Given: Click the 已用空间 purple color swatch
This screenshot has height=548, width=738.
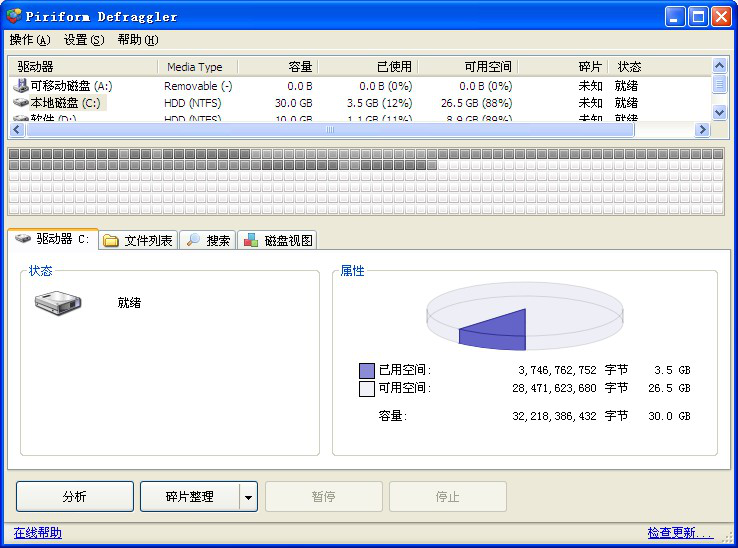Looking at the screenshot, I should (367, 371).
